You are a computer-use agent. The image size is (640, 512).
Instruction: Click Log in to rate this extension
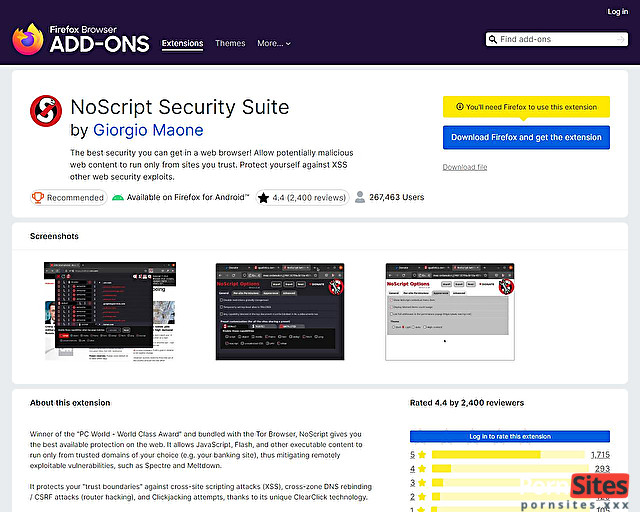pyautogui.click(x=510, y=436)
